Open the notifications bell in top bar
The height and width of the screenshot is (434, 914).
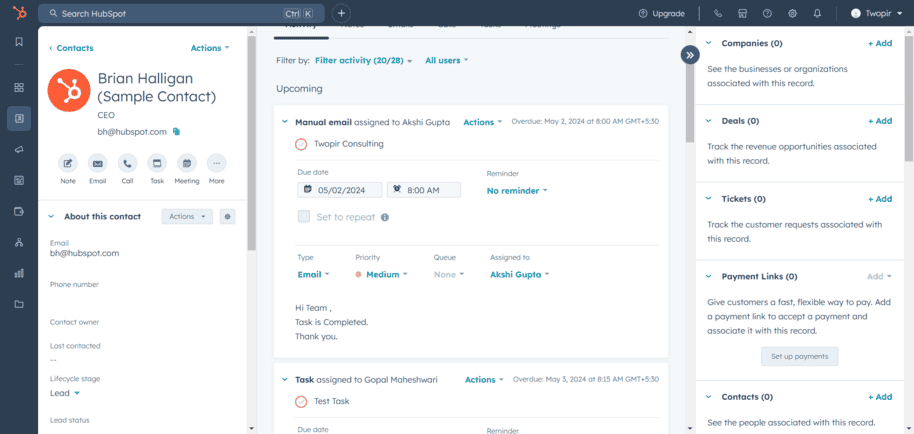pos(817,13)
